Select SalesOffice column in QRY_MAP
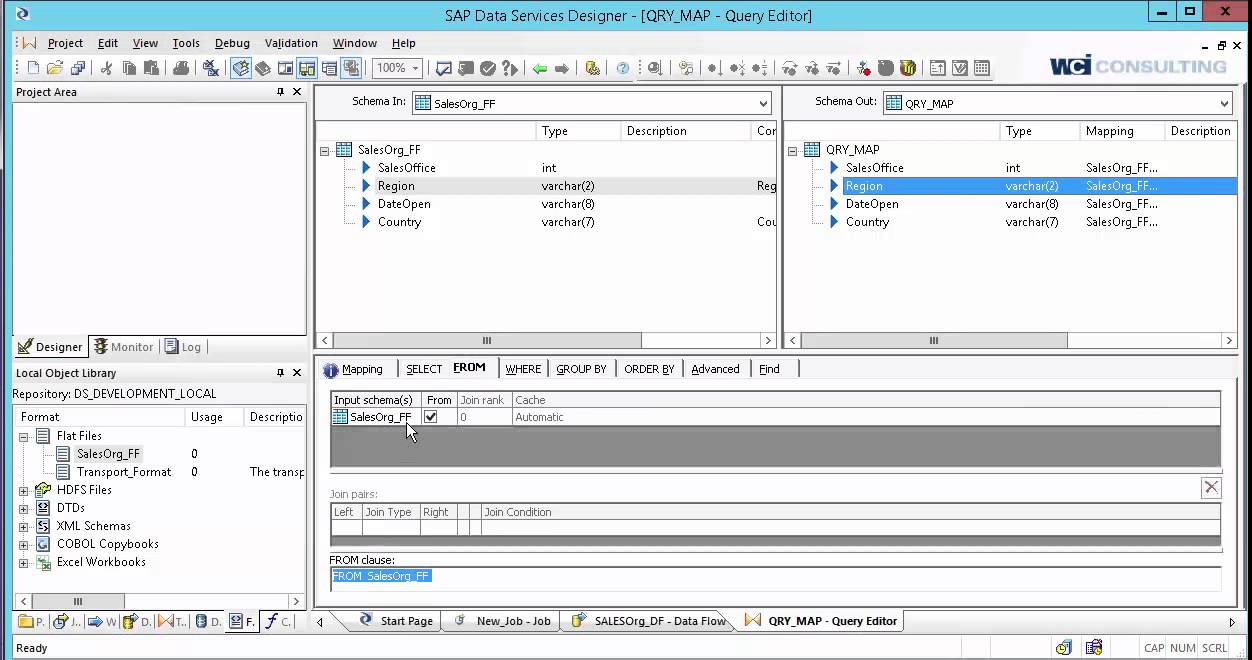 (874, 168)
